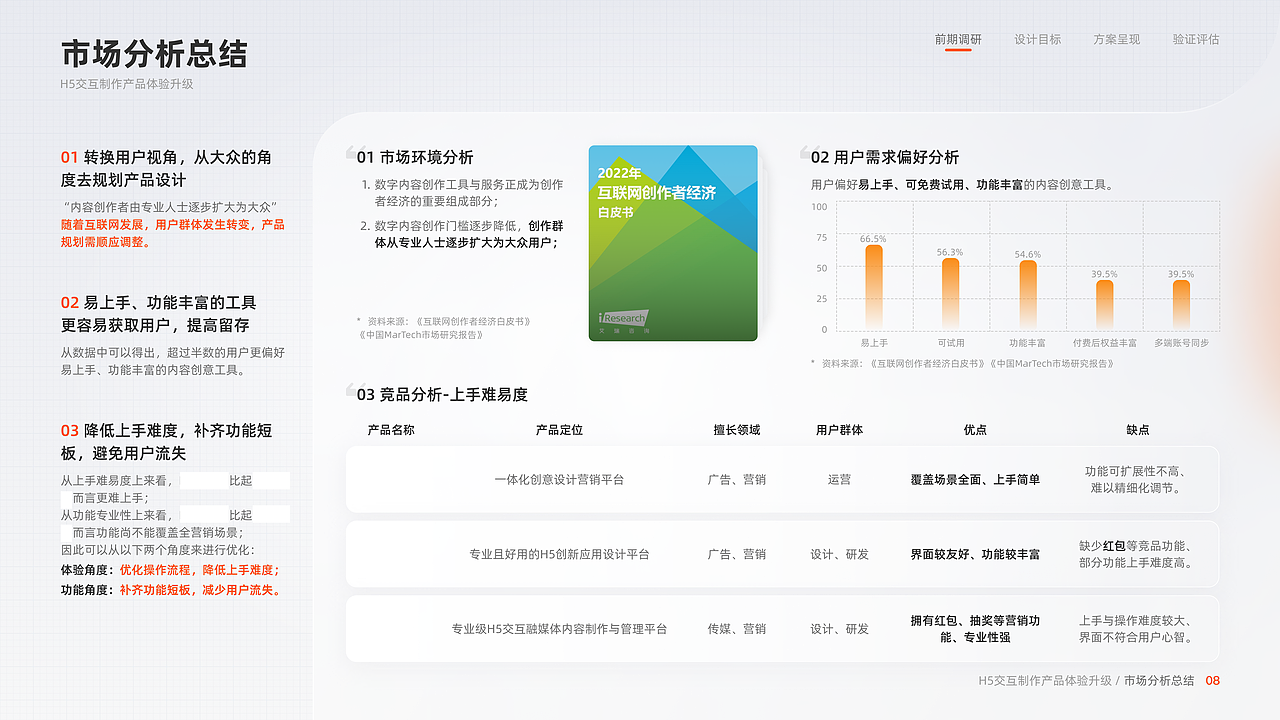Select the 验证评估 tab

pyautogui.click(x=1196, y=39)
